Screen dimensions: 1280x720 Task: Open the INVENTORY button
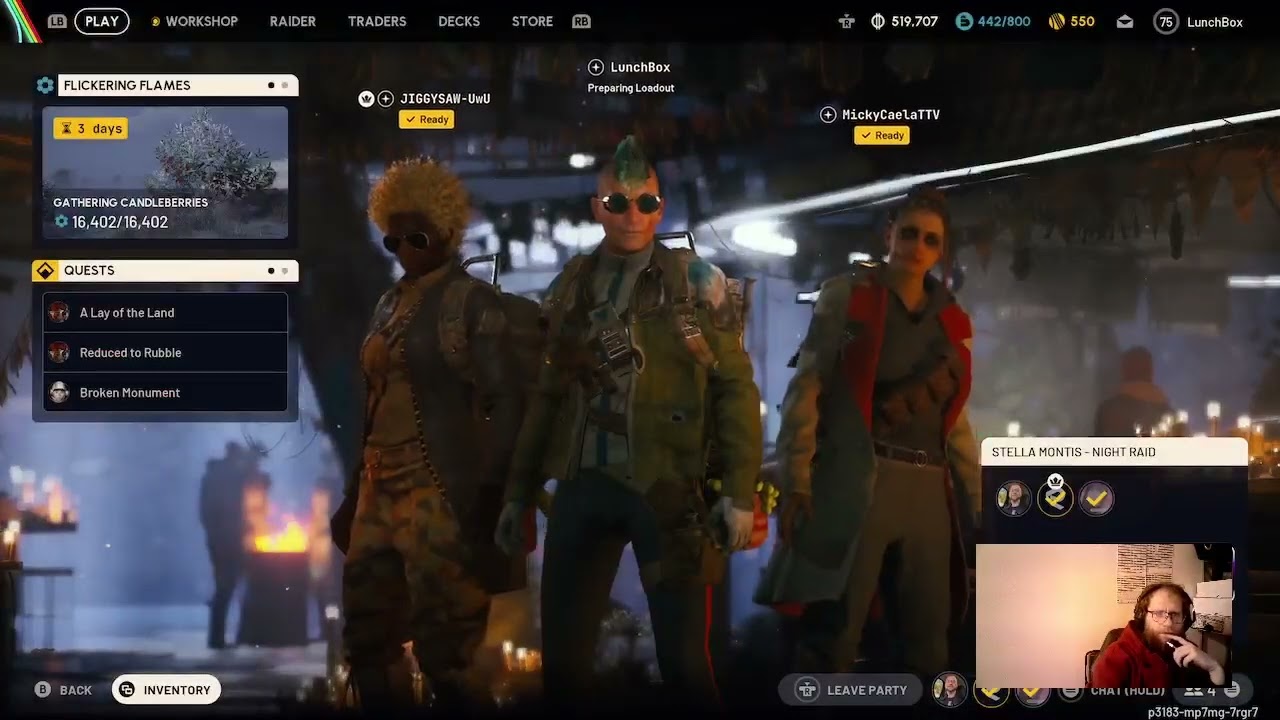click(x=166, y=690)
